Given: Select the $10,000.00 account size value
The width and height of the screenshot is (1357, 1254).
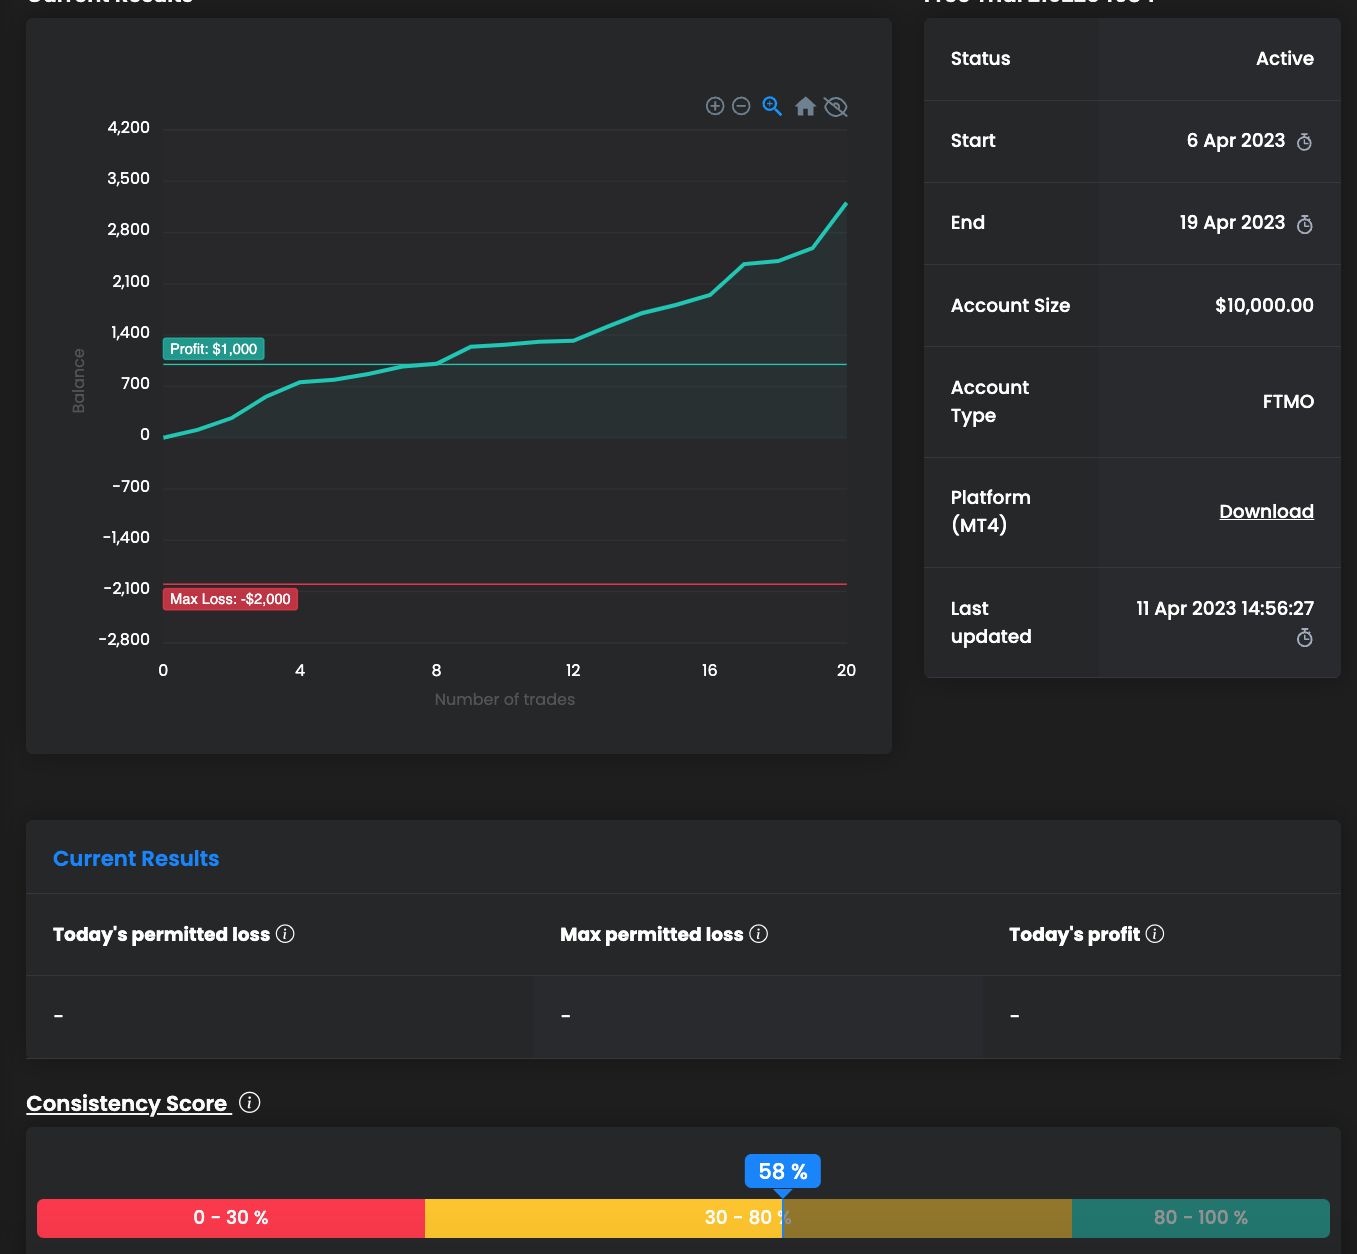Looking at the screenshot, I should pos(1264,305).
